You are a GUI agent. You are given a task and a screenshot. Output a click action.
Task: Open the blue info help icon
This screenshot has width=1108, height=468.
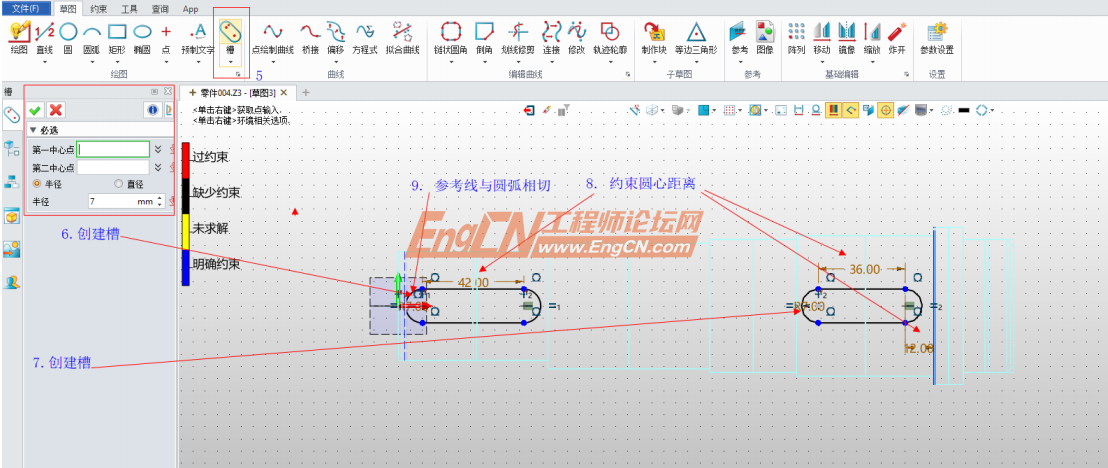pyautogui.click(x=153, y=110)
